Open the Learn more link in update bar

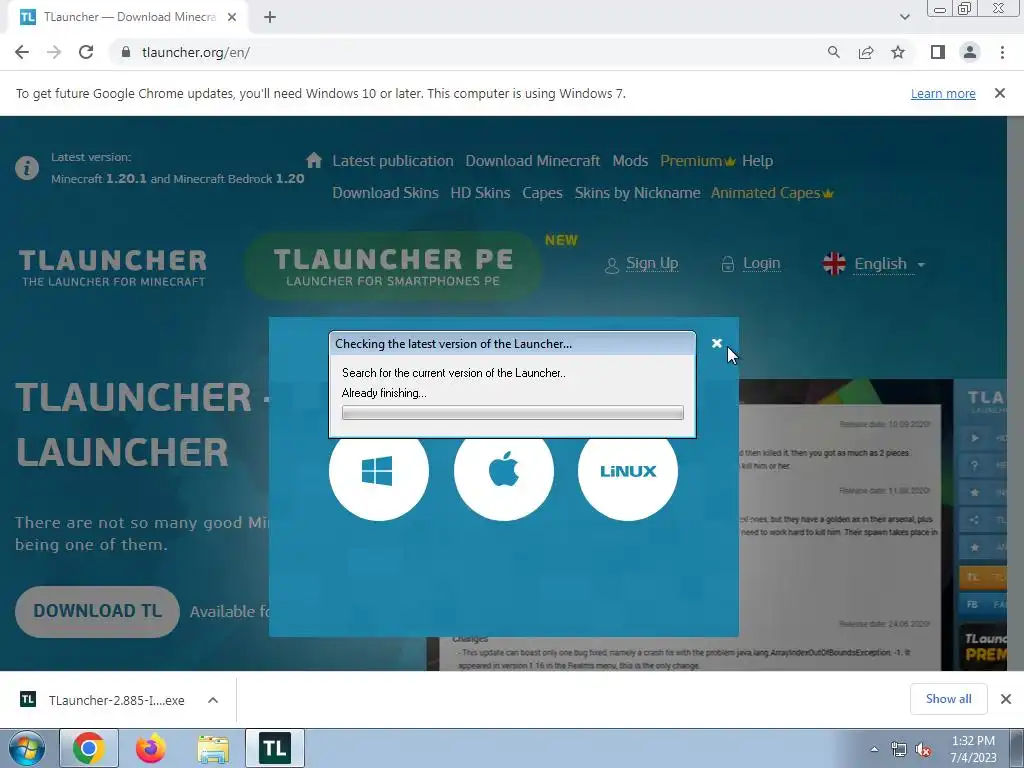[943, 93]
